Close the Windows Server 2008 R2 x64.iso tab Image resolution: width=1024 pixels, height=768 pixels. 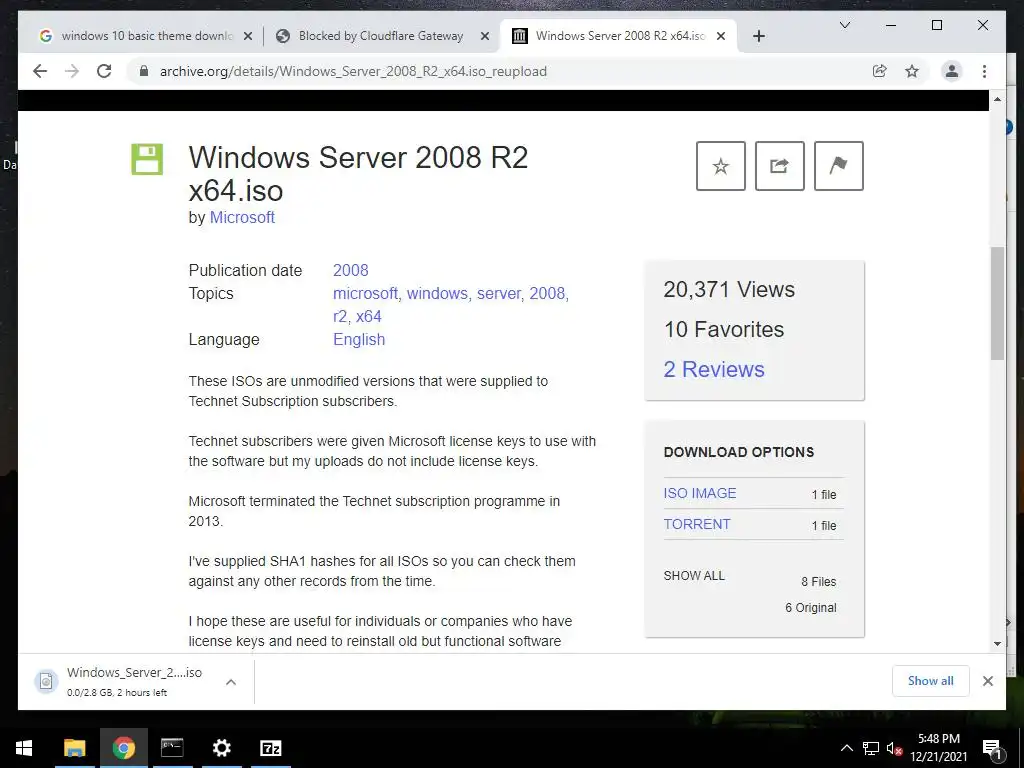point(721,36)
